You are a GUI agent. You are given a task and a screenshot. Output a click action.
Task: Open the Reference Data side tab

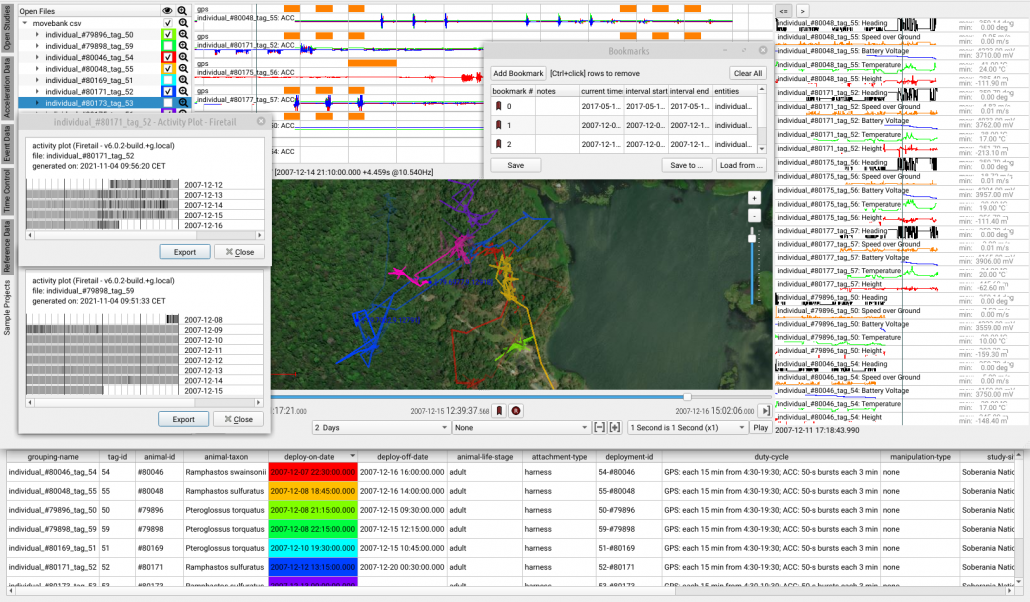7,246
